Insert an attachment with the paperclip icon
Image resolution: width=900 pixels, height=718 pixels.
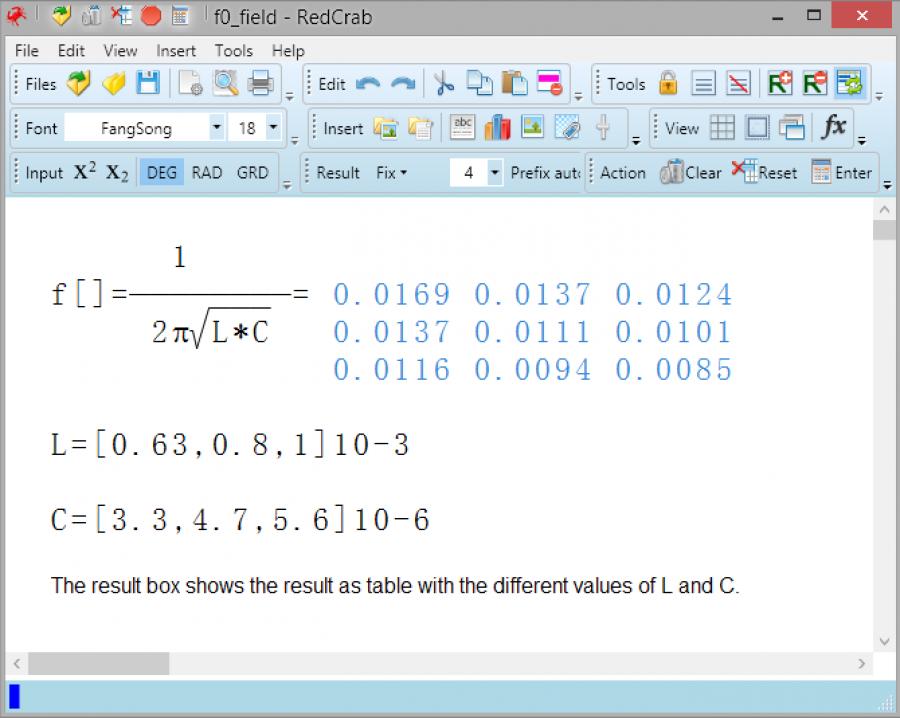567,128
